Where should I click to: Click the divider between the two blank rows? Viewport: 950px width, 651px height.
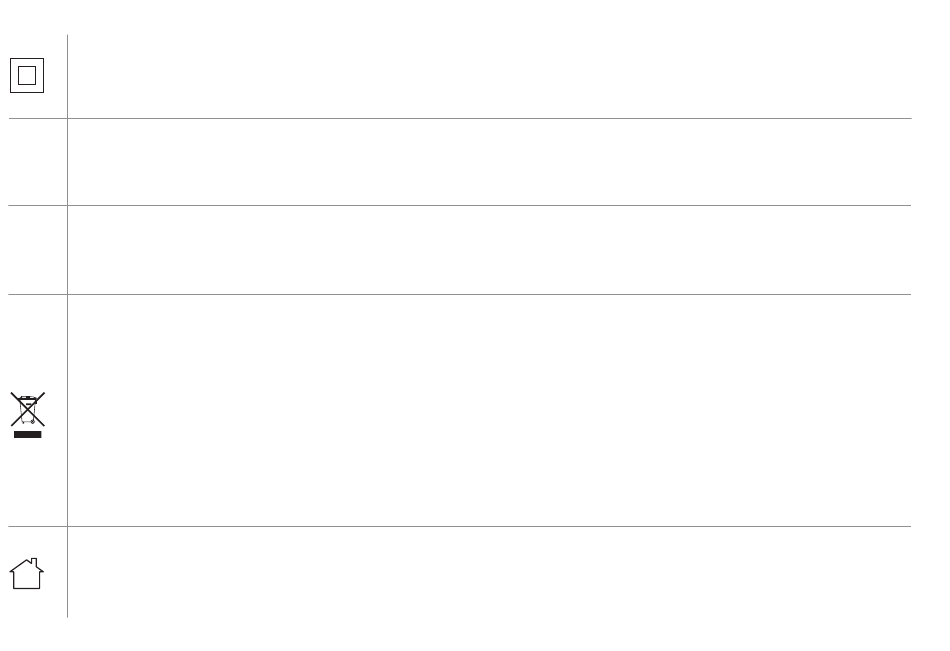click(x=460, y=205)
